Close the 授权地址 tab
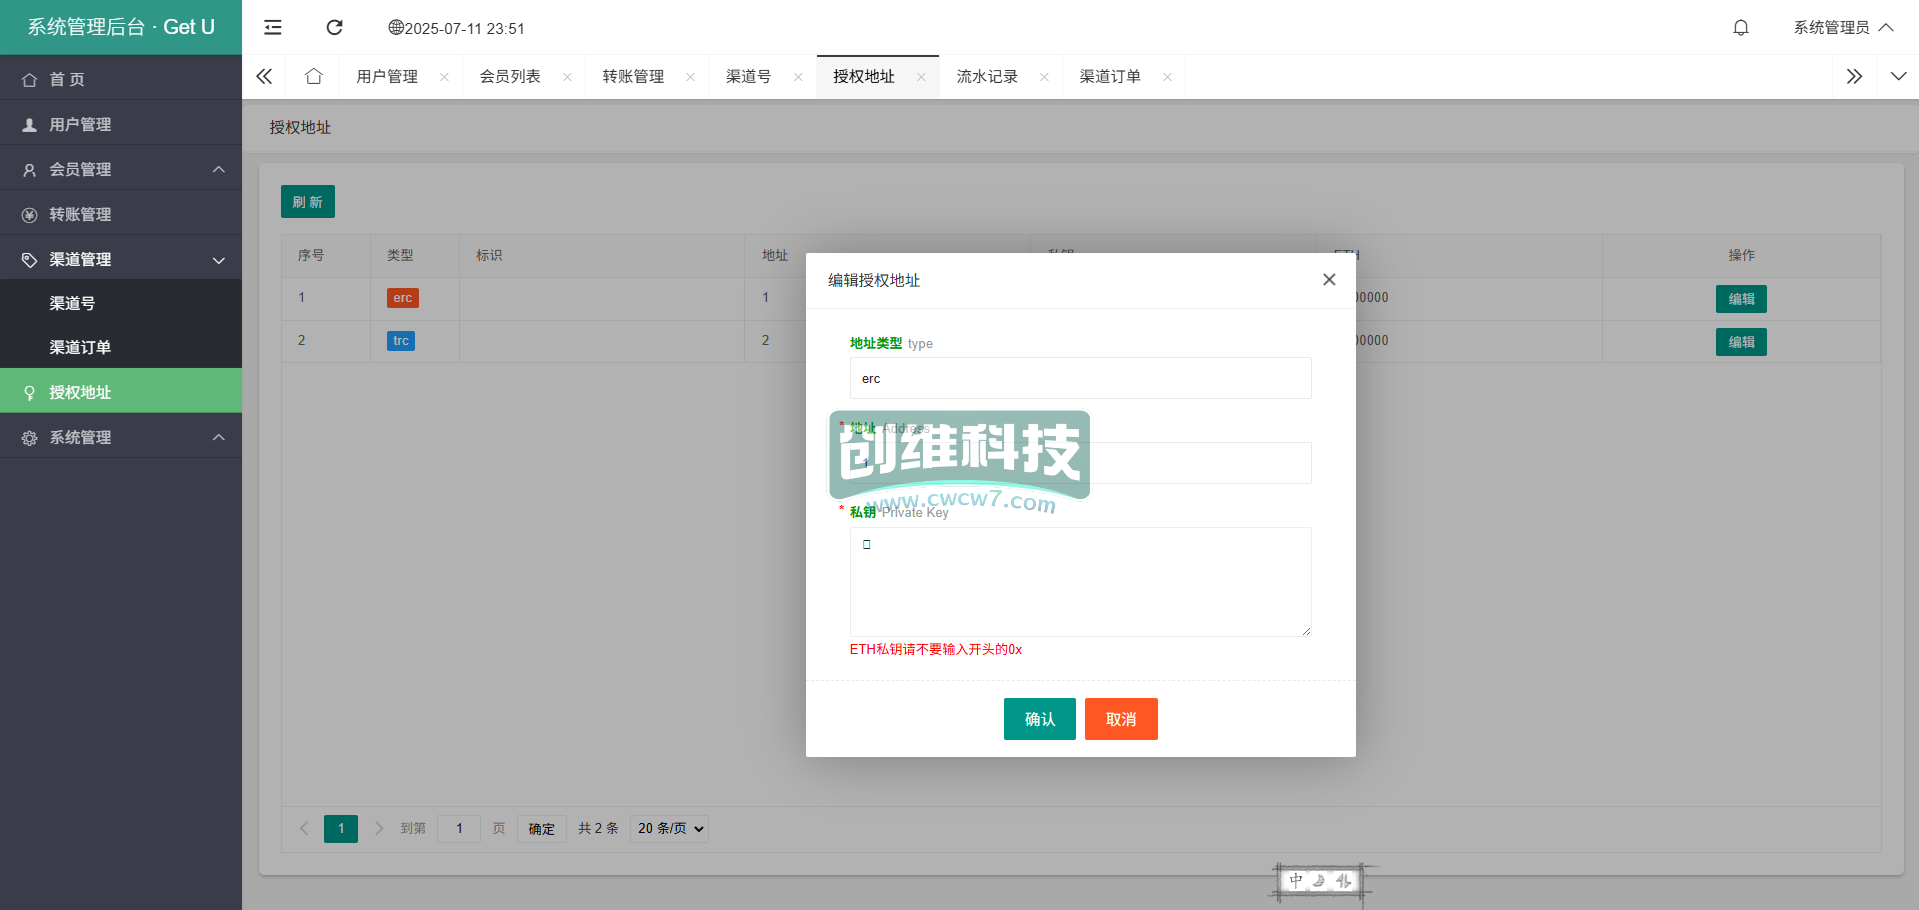 coord(921,77)
